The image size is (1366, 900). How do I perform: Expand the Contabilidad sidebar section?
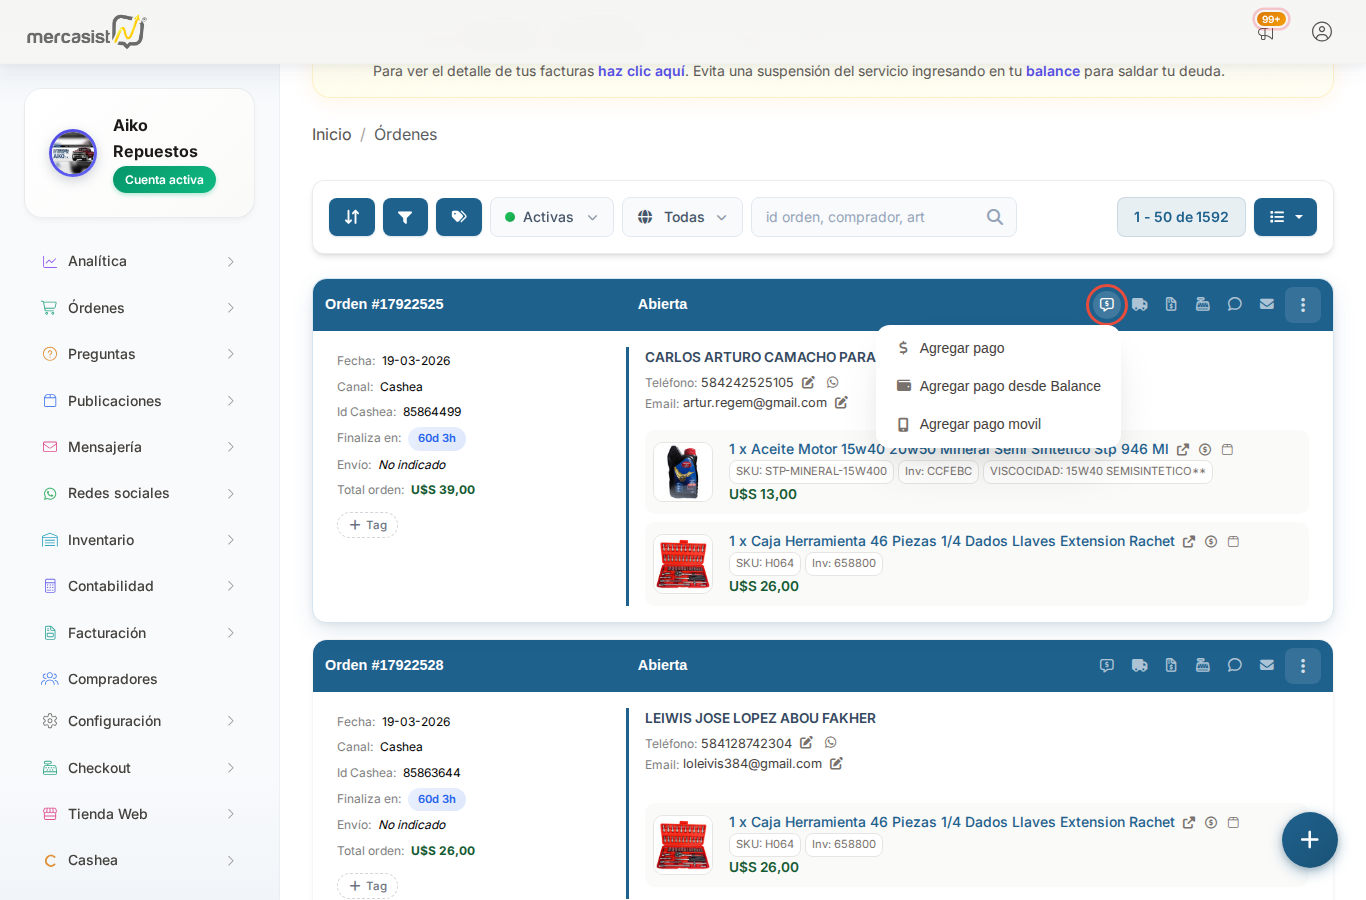(x=139, y=586)
